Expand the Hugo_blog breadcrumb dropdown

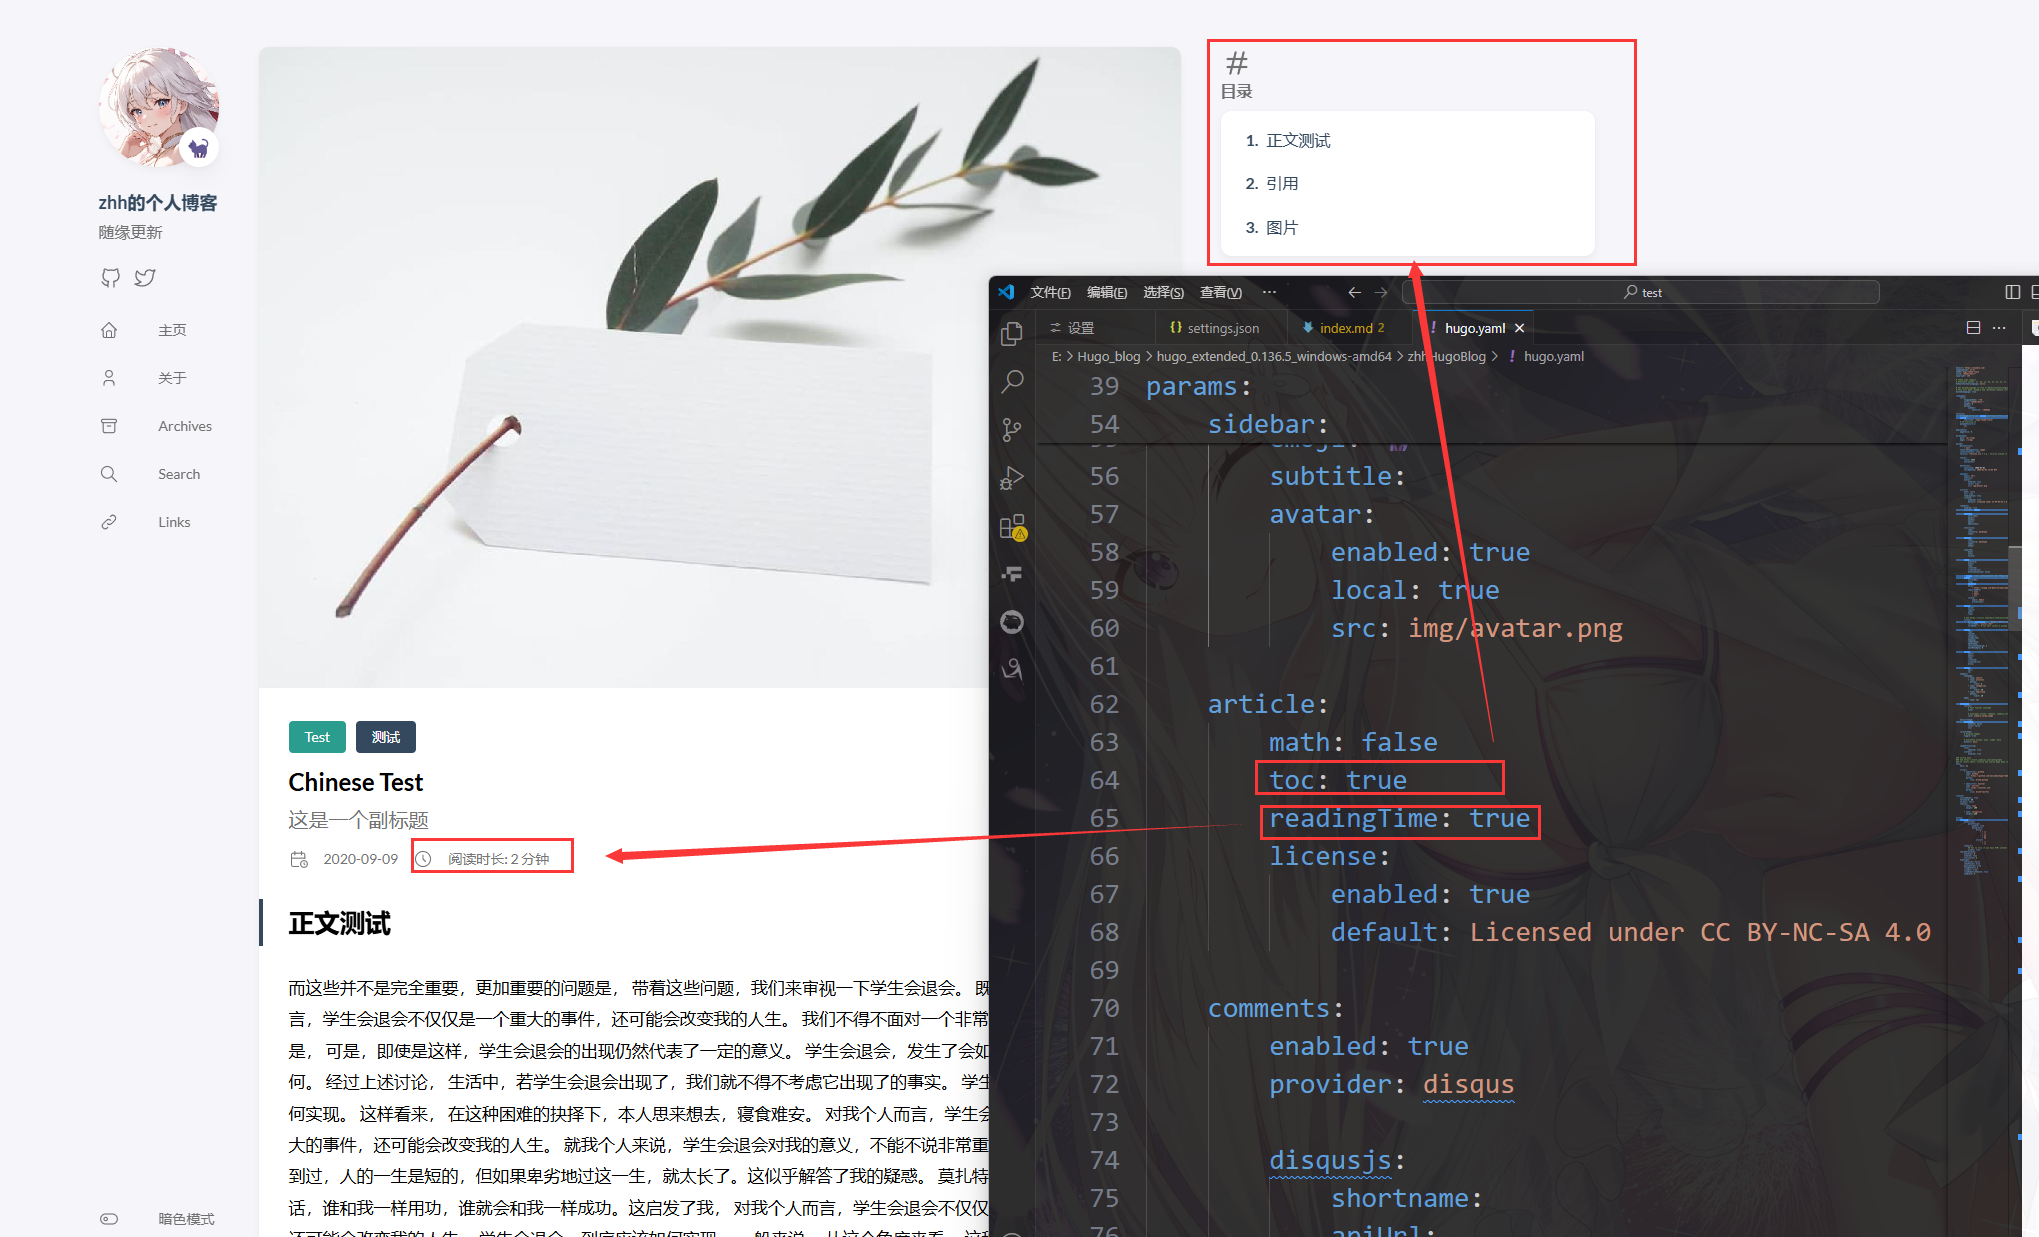pos(1108,356)
